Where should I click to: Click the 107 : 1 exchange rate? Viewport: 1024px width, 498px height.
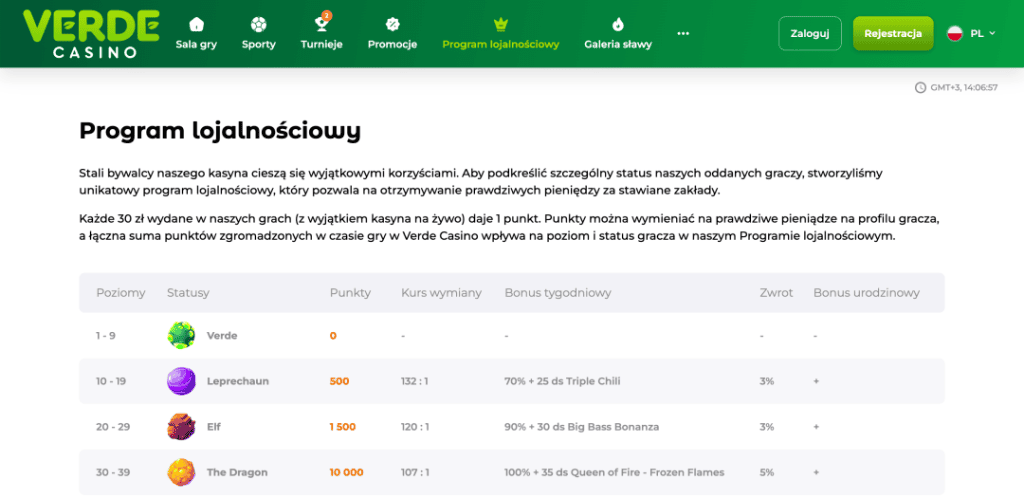(x=415, y=472)
